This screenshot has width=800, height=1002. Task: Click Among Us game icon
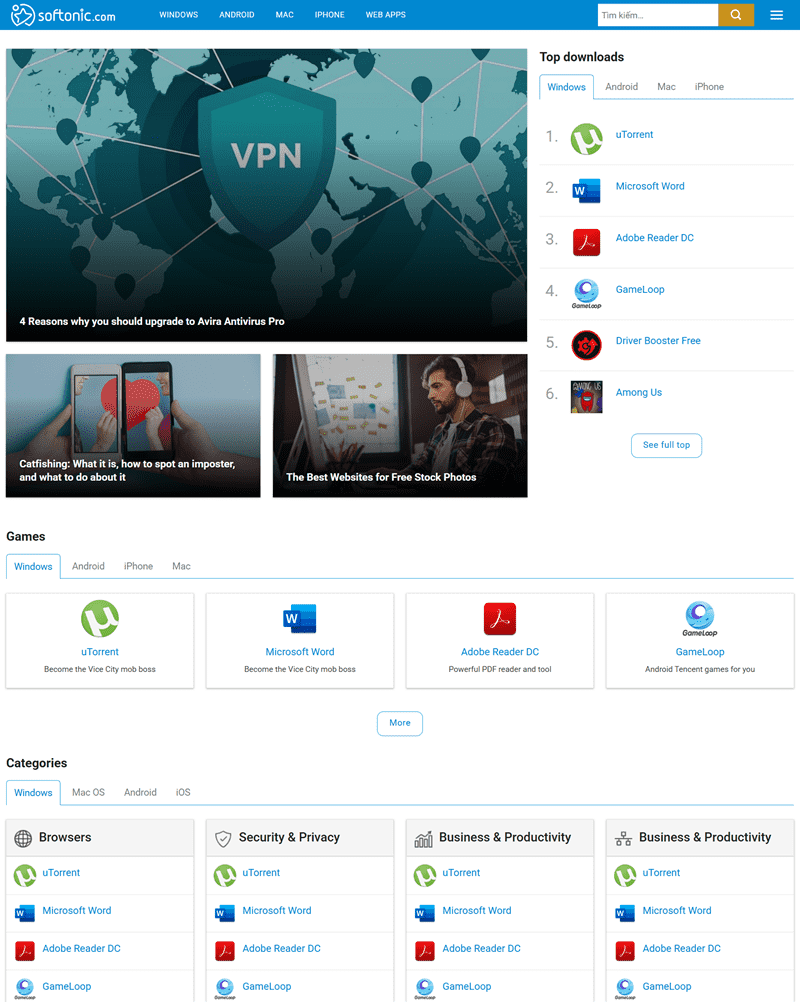point(586,397)
